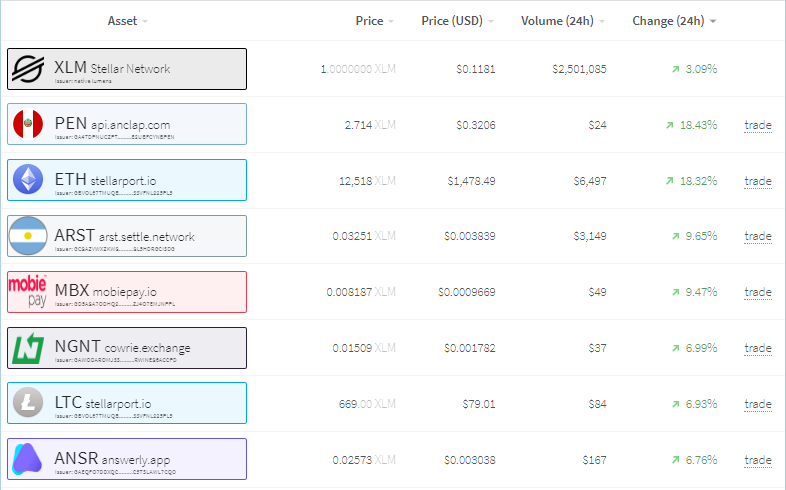Image resolution: width=786 pixels, height=490 pixels.
Task: Click the 1.0000000 XLM price value
Action: [x=358, y=69]
